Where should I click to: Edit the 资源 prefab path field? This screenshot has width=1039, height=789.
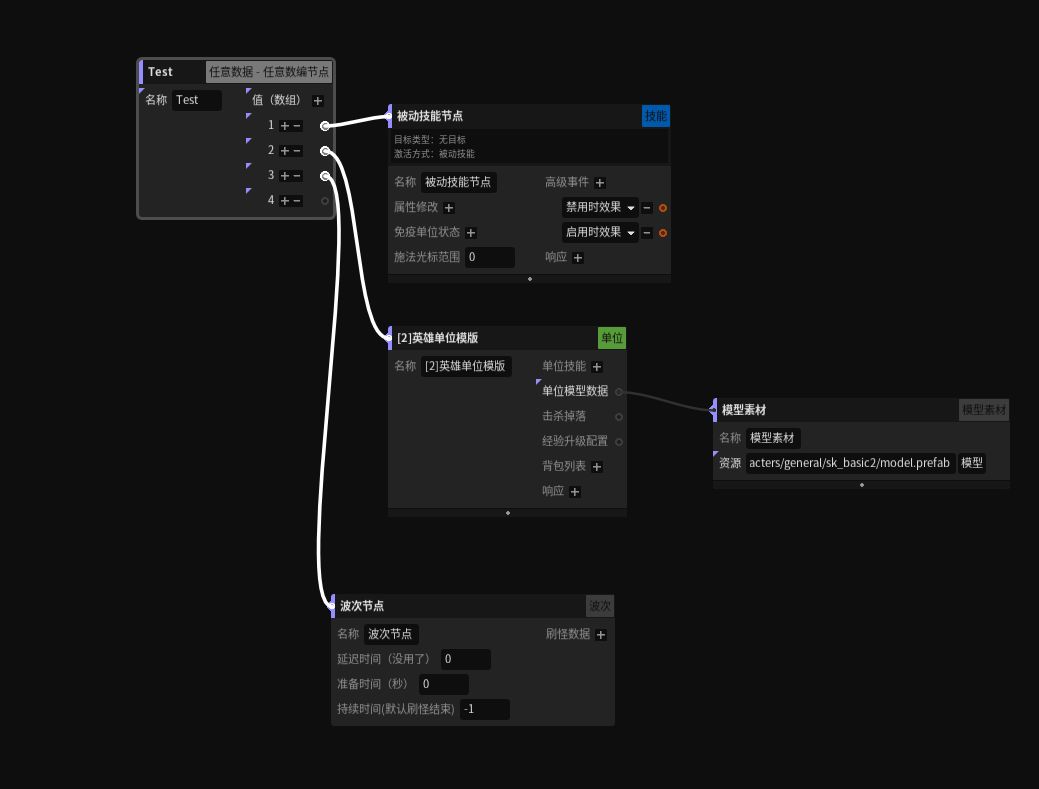pyautogui.click(x=849, y=463)
